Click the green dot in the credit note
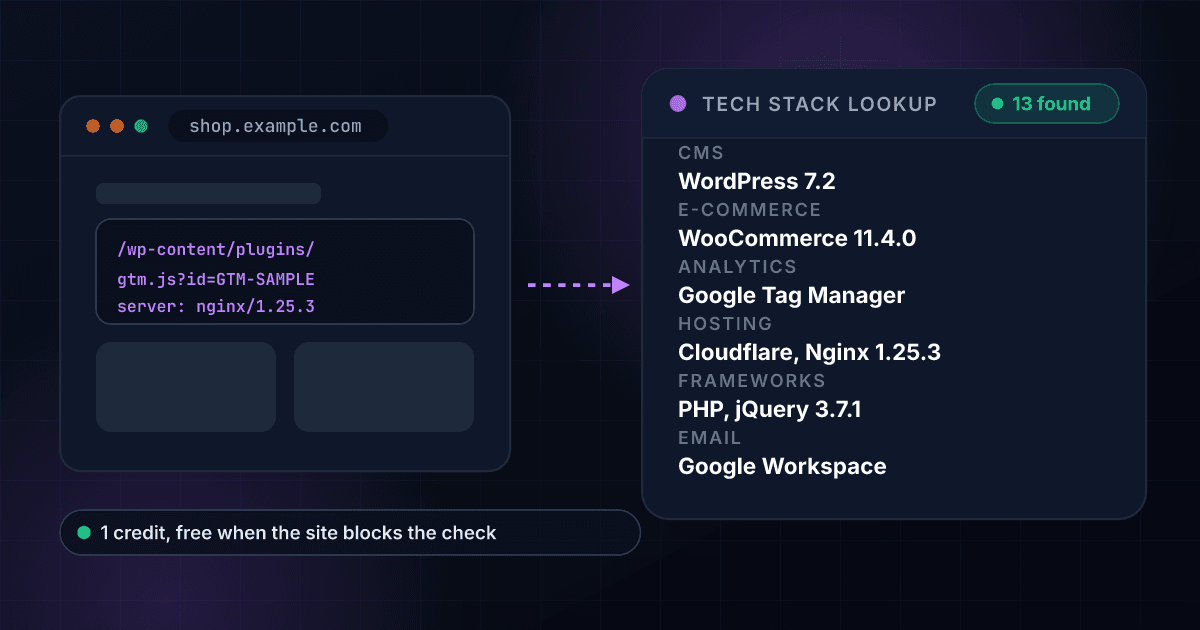Image resolution: width=1200 pixels, height=630 pixels. (84, 532)
